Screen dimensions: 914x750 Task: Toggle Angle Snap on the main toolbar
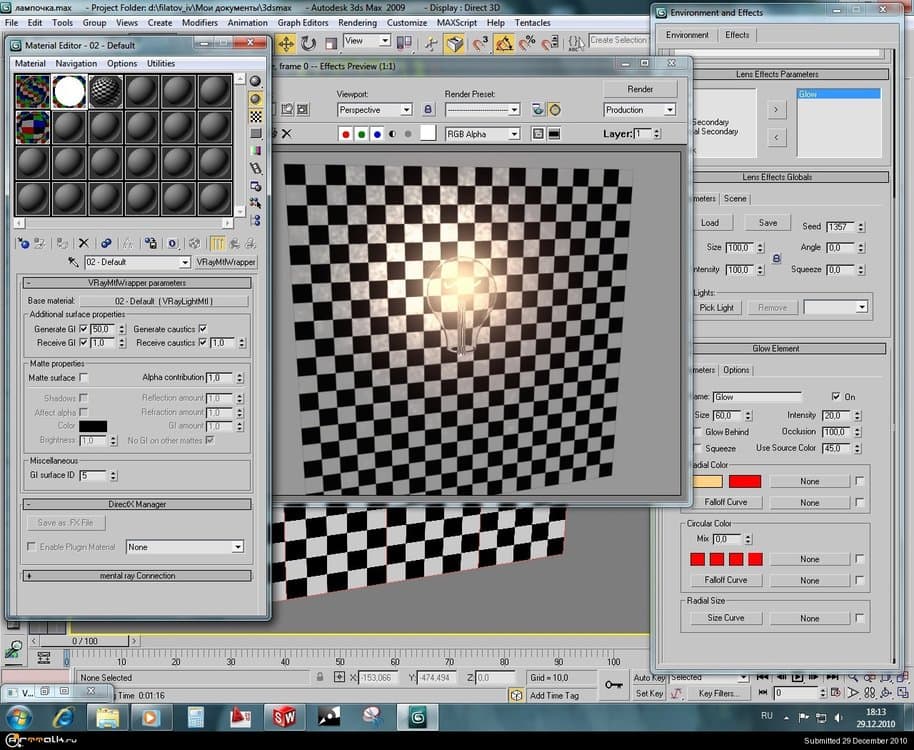point(504,43)
